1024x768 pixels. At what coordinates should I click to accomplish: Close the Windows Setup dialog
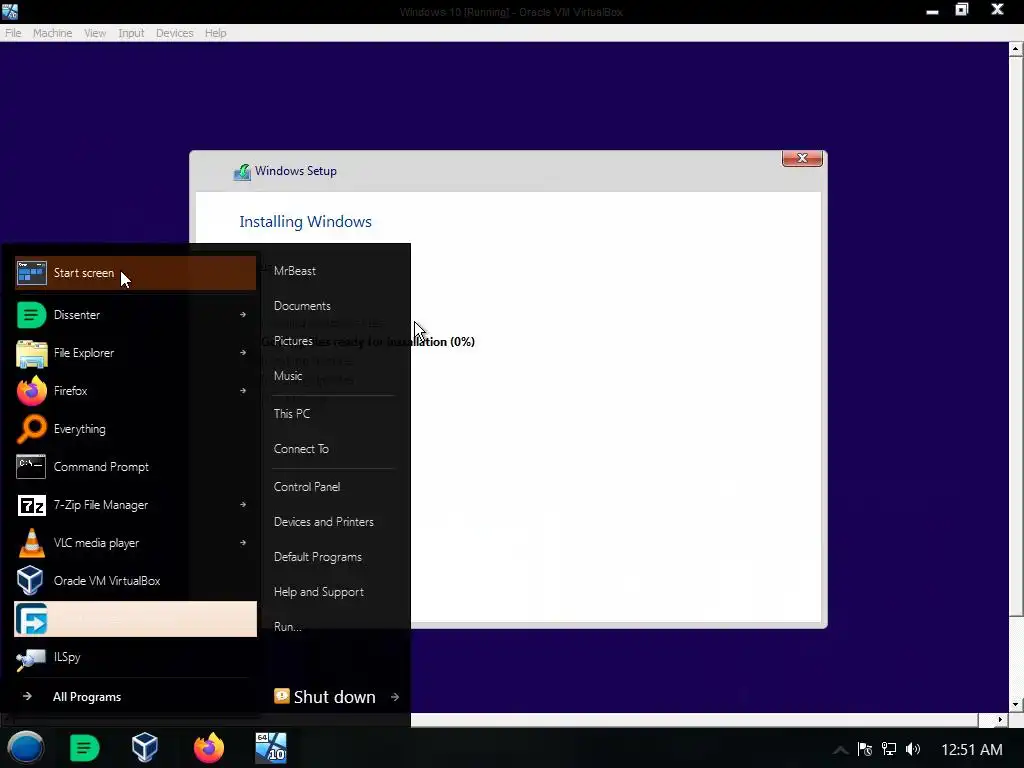pos(802,158)
